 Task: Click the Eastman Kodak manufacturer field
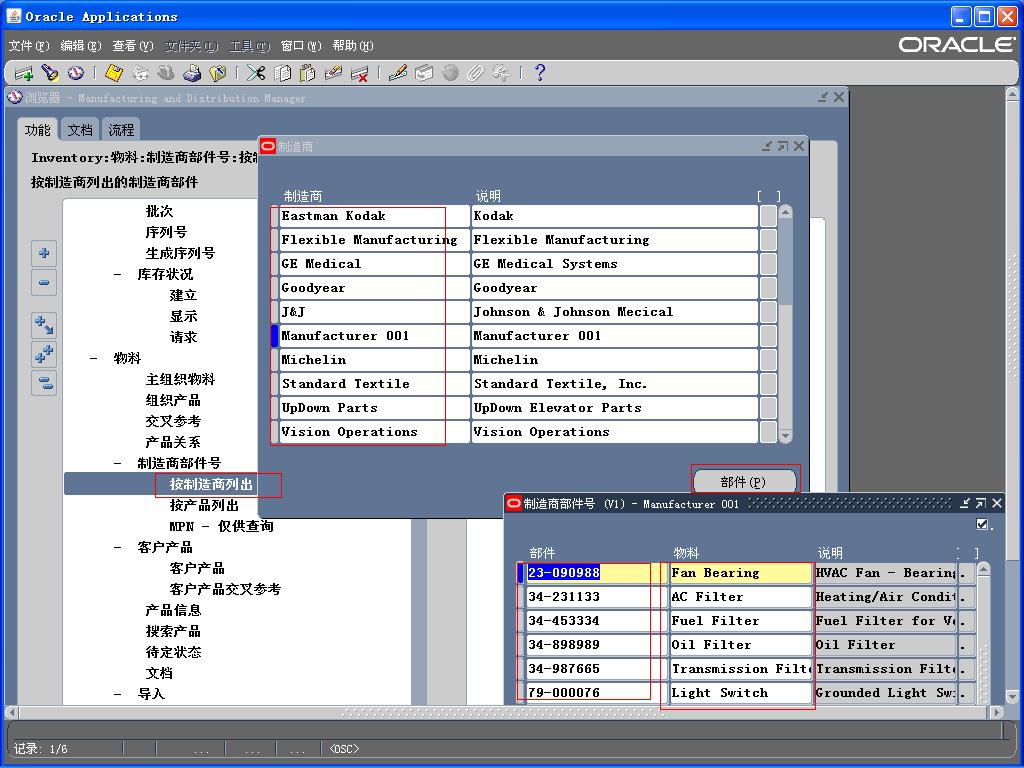tap(374, 216)
